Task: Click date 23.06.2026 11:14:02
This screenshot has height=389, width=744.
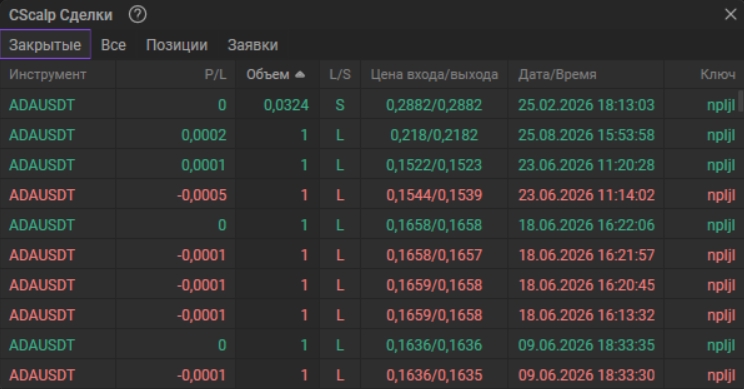Action: [x=586, y=195]
